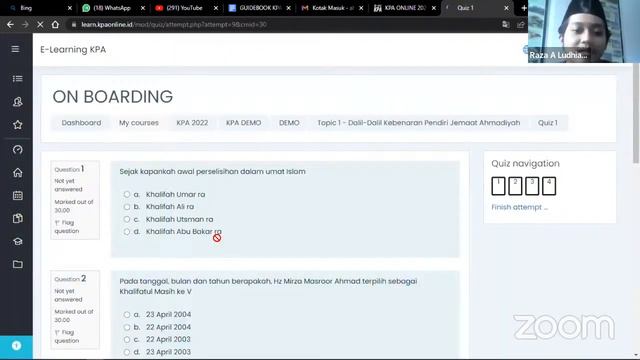This screenshot has height=360, width=640.
Task: Open KPA DEMO breadcrumb link
Action: [x=244, y=123]
